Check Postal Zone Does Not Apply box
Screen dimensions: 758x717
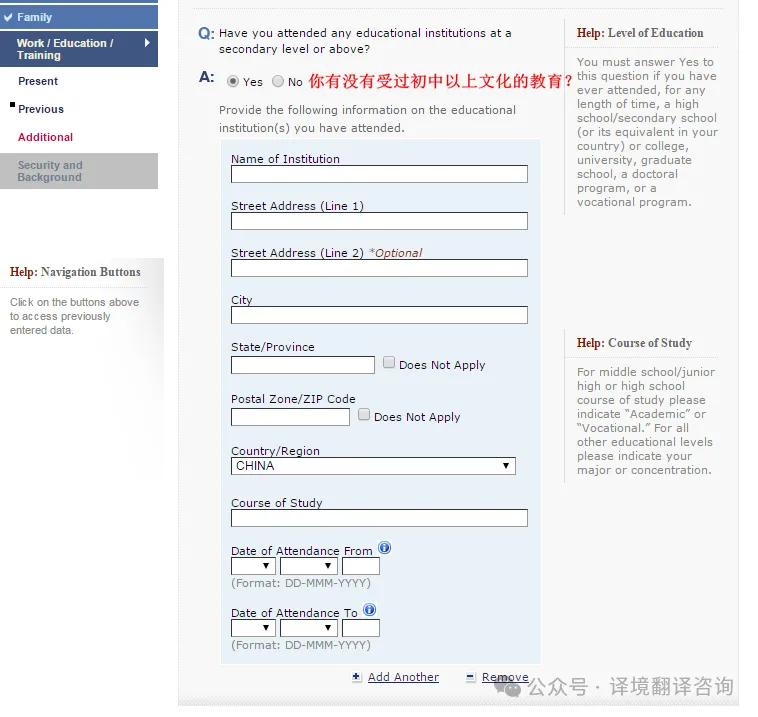tap(364, 415)
